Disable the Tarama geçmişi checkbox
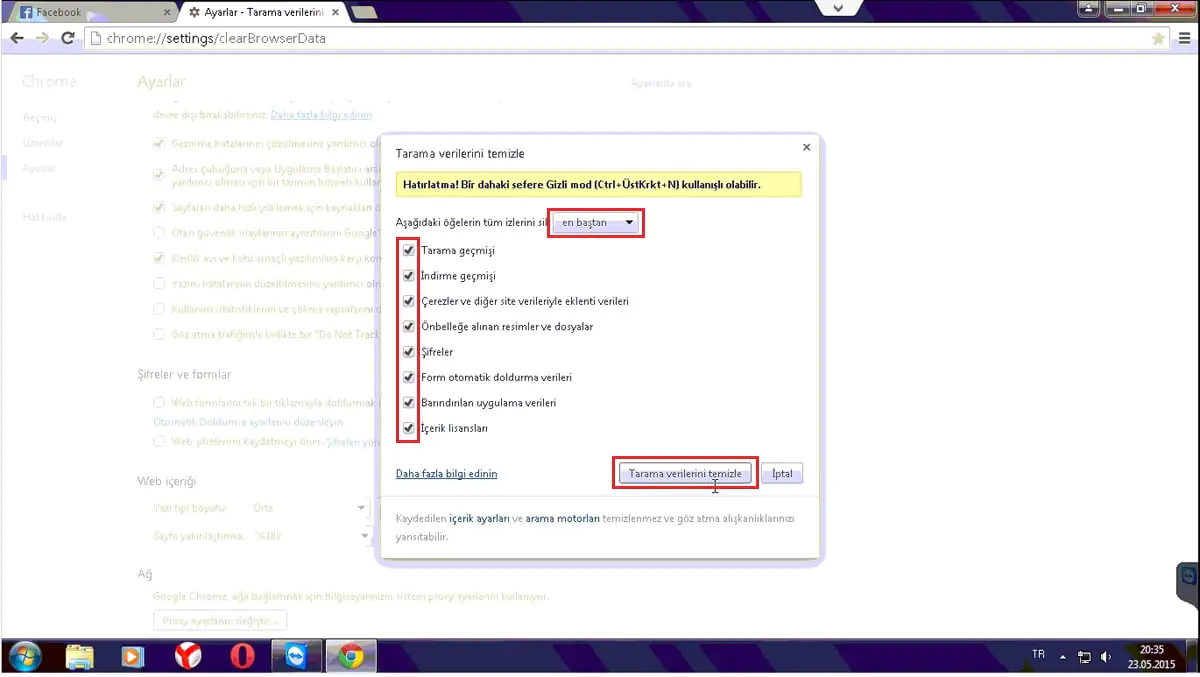This screenshot has height=677, width=1200. click(407, 250)
